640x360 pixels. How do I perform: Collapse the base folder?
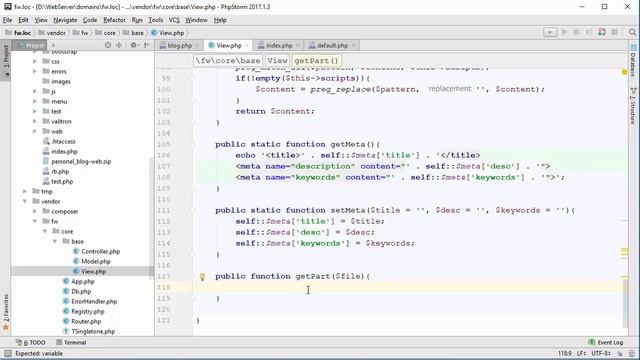point(55,241)
